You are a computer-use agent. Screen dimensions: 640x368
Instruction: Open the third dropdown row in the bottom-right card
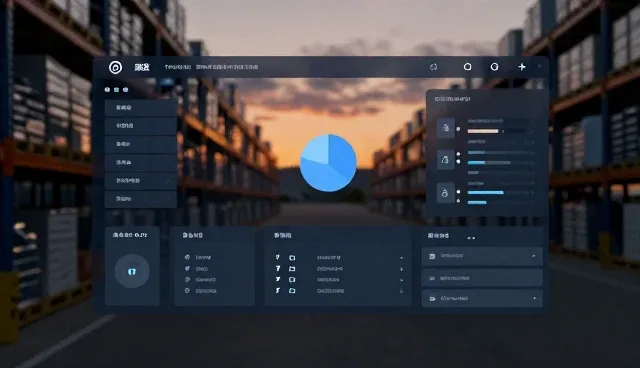pos(482,299)
